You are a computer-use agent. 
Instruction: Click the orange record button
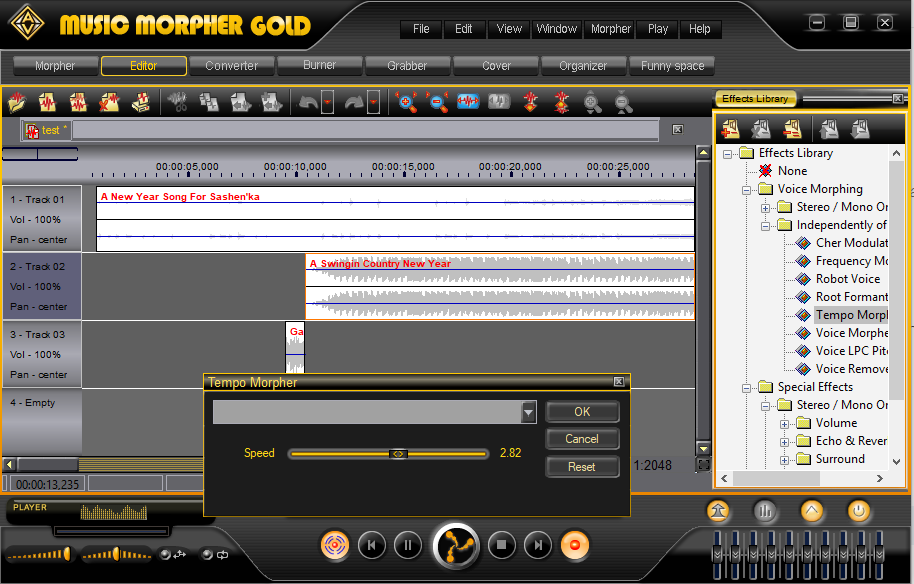[575, 546]
